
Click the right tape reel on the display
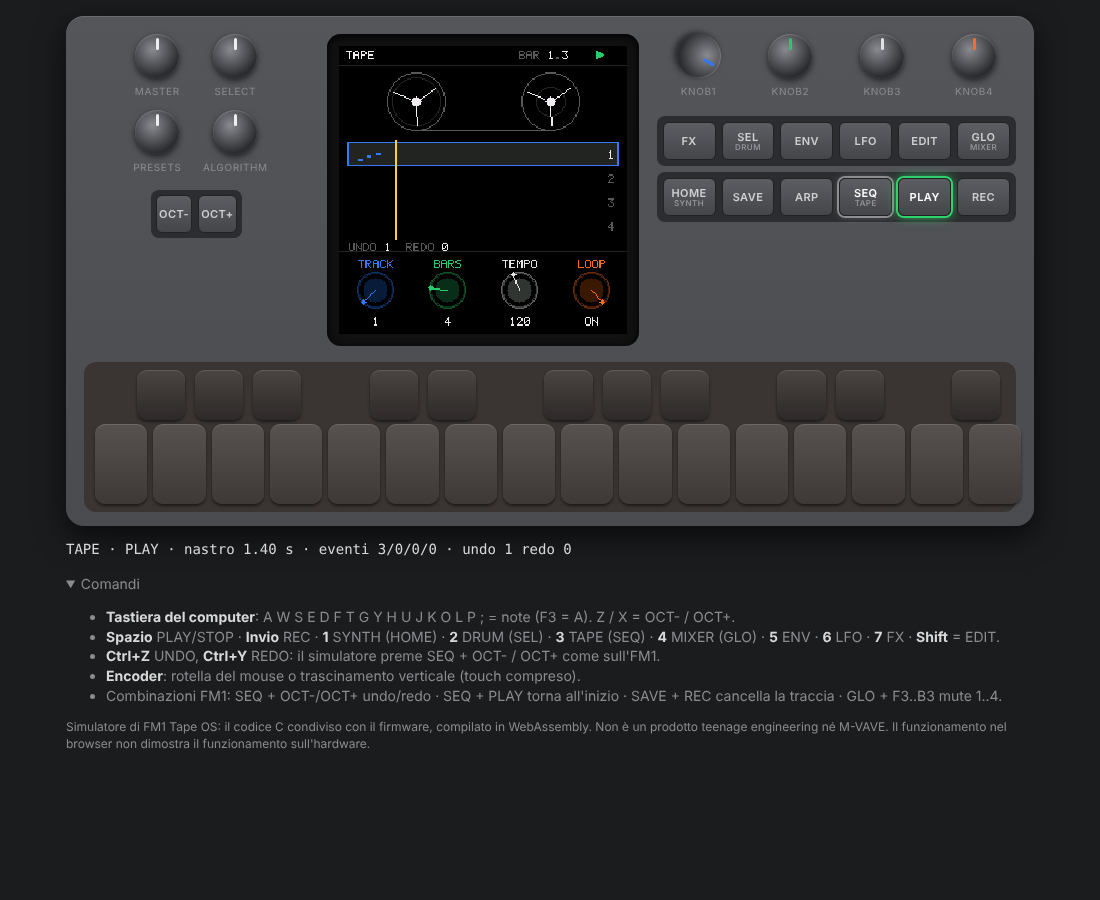point(551,102)
